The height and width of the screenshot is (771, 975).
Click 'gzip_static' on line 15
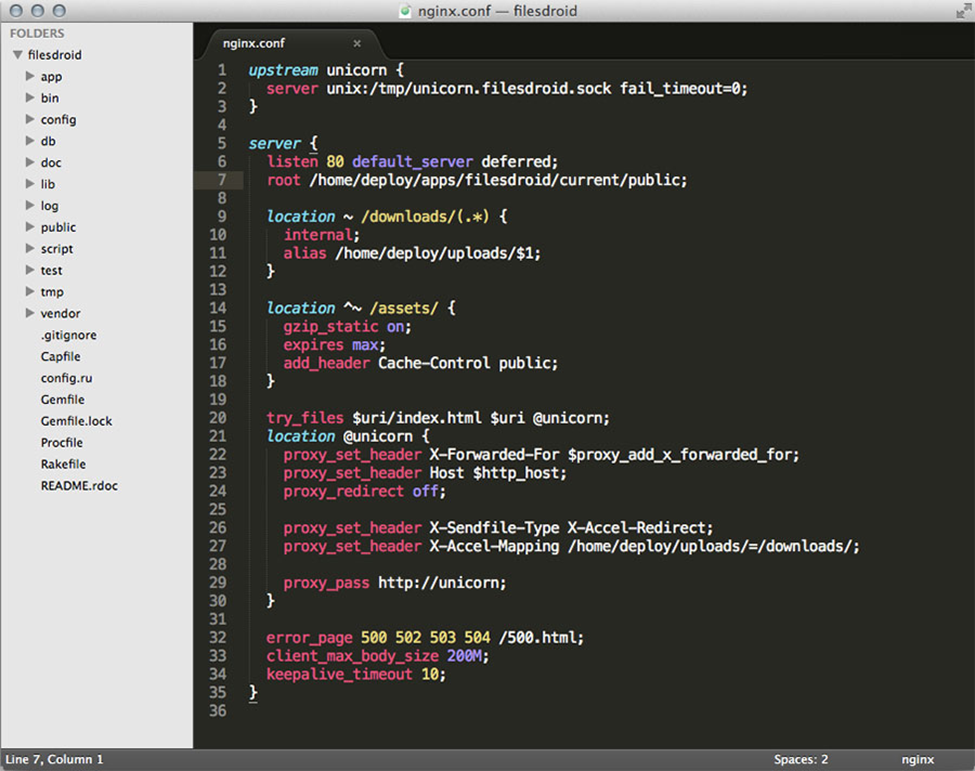(331, 326)
